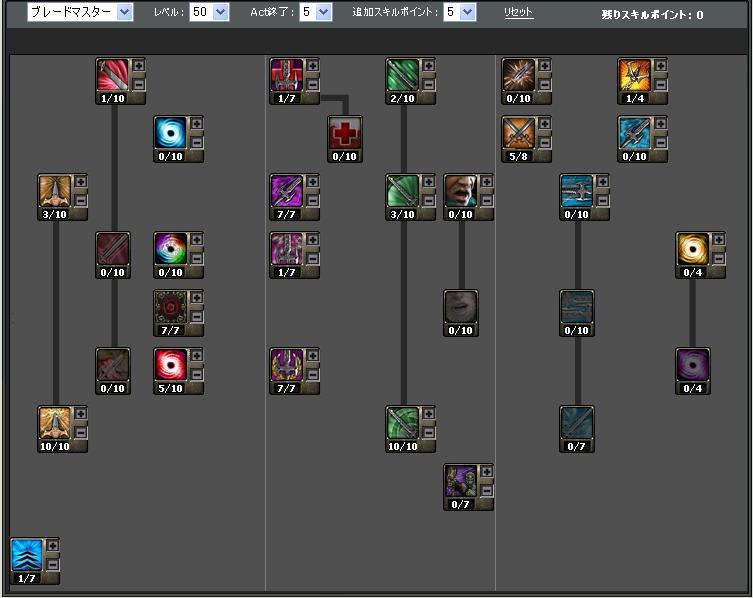Remove a point from purple sword 7/7 skill
The height and width of the screenshot is (598, 753).
313,201
